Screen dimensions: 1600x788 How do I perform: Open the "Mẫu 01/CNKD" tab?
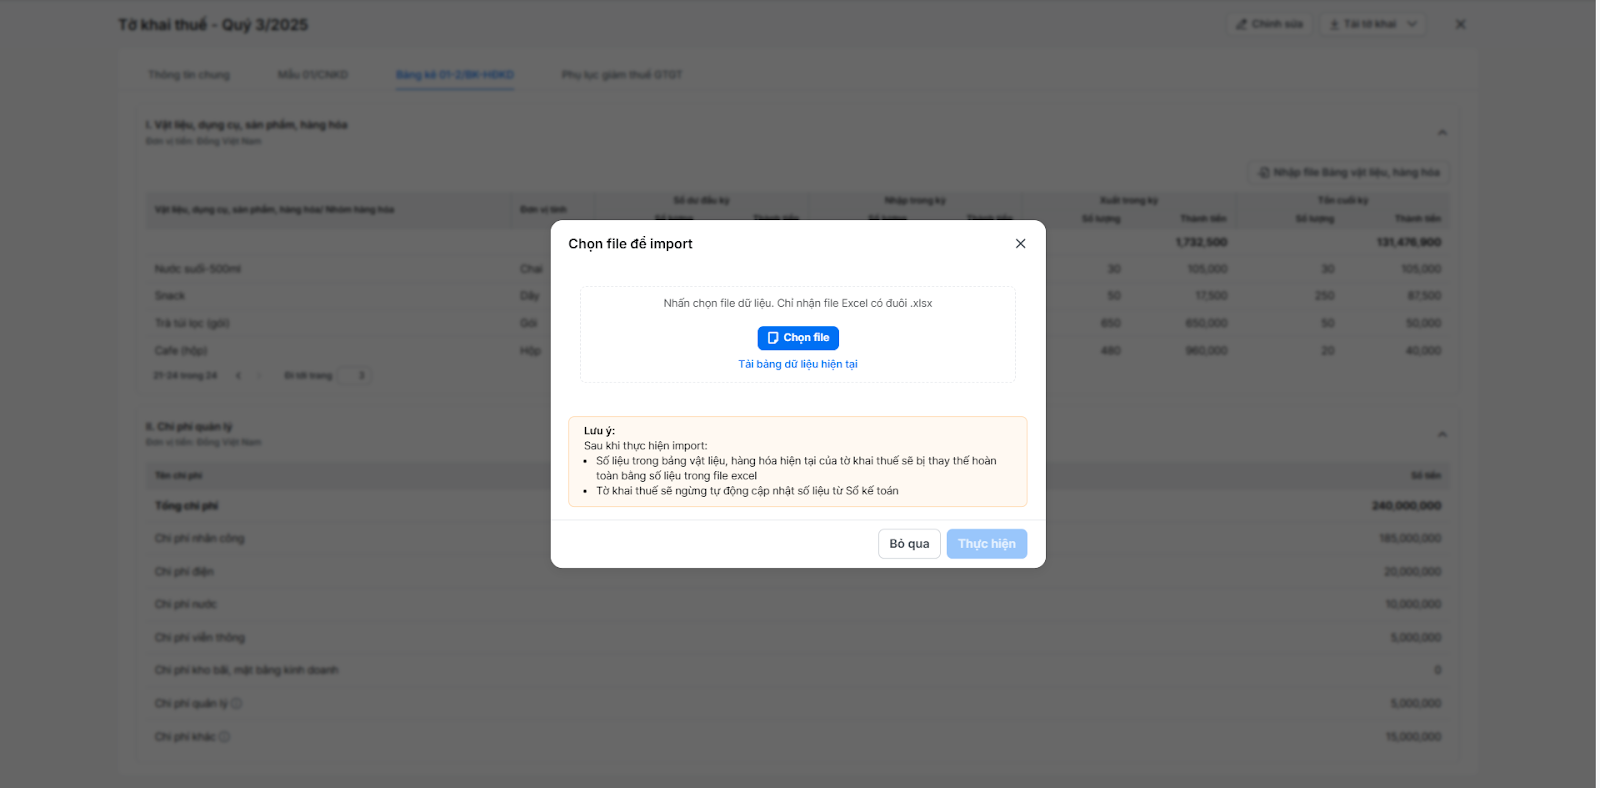click(313, 75)
